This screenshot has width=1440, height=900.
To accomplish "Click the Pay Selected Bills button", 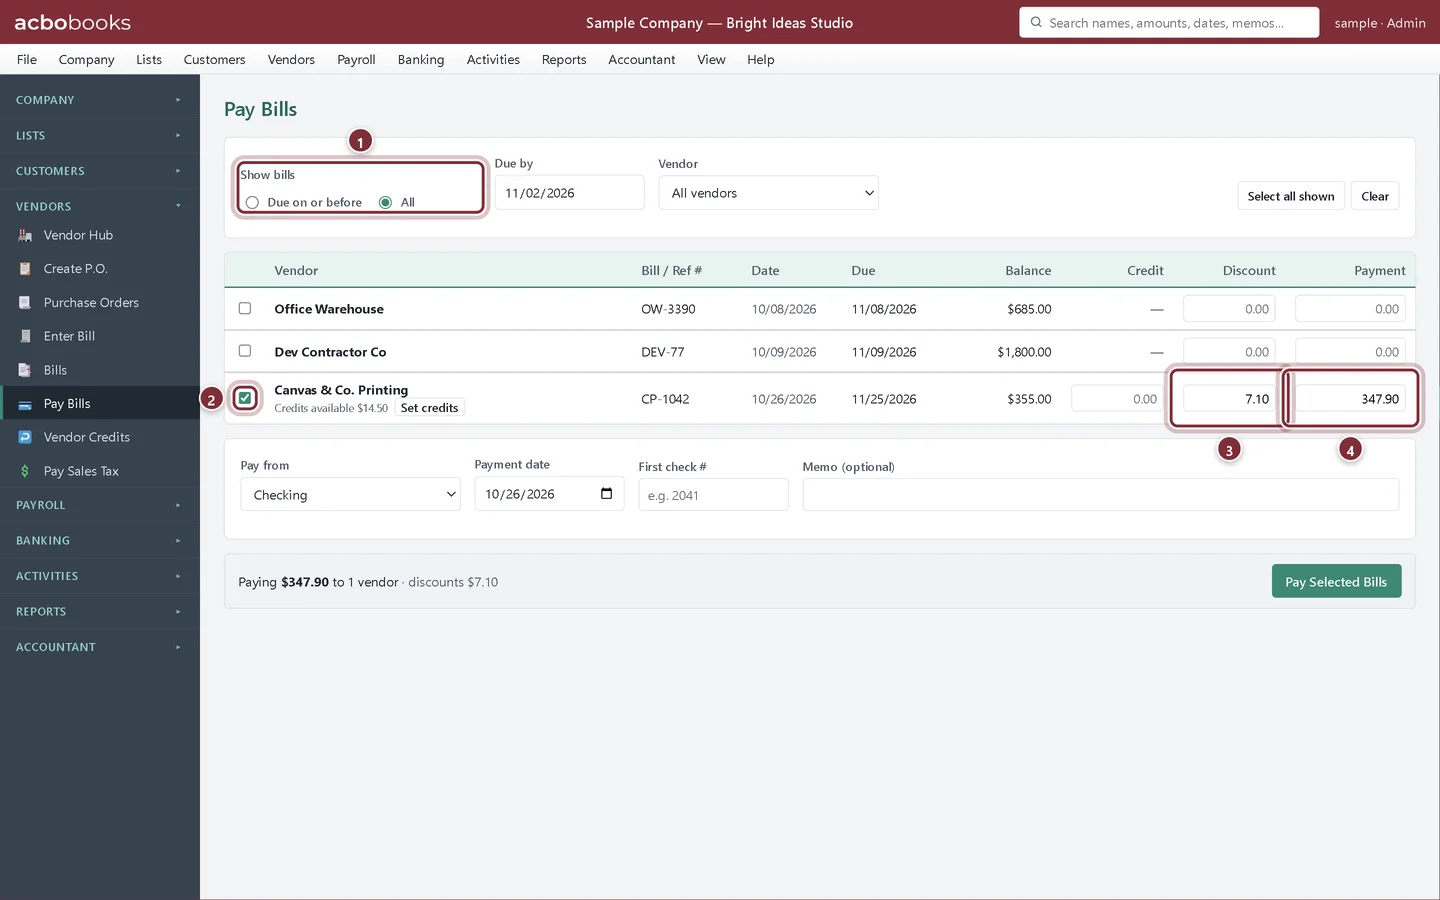I will [x=1336, y=582].
